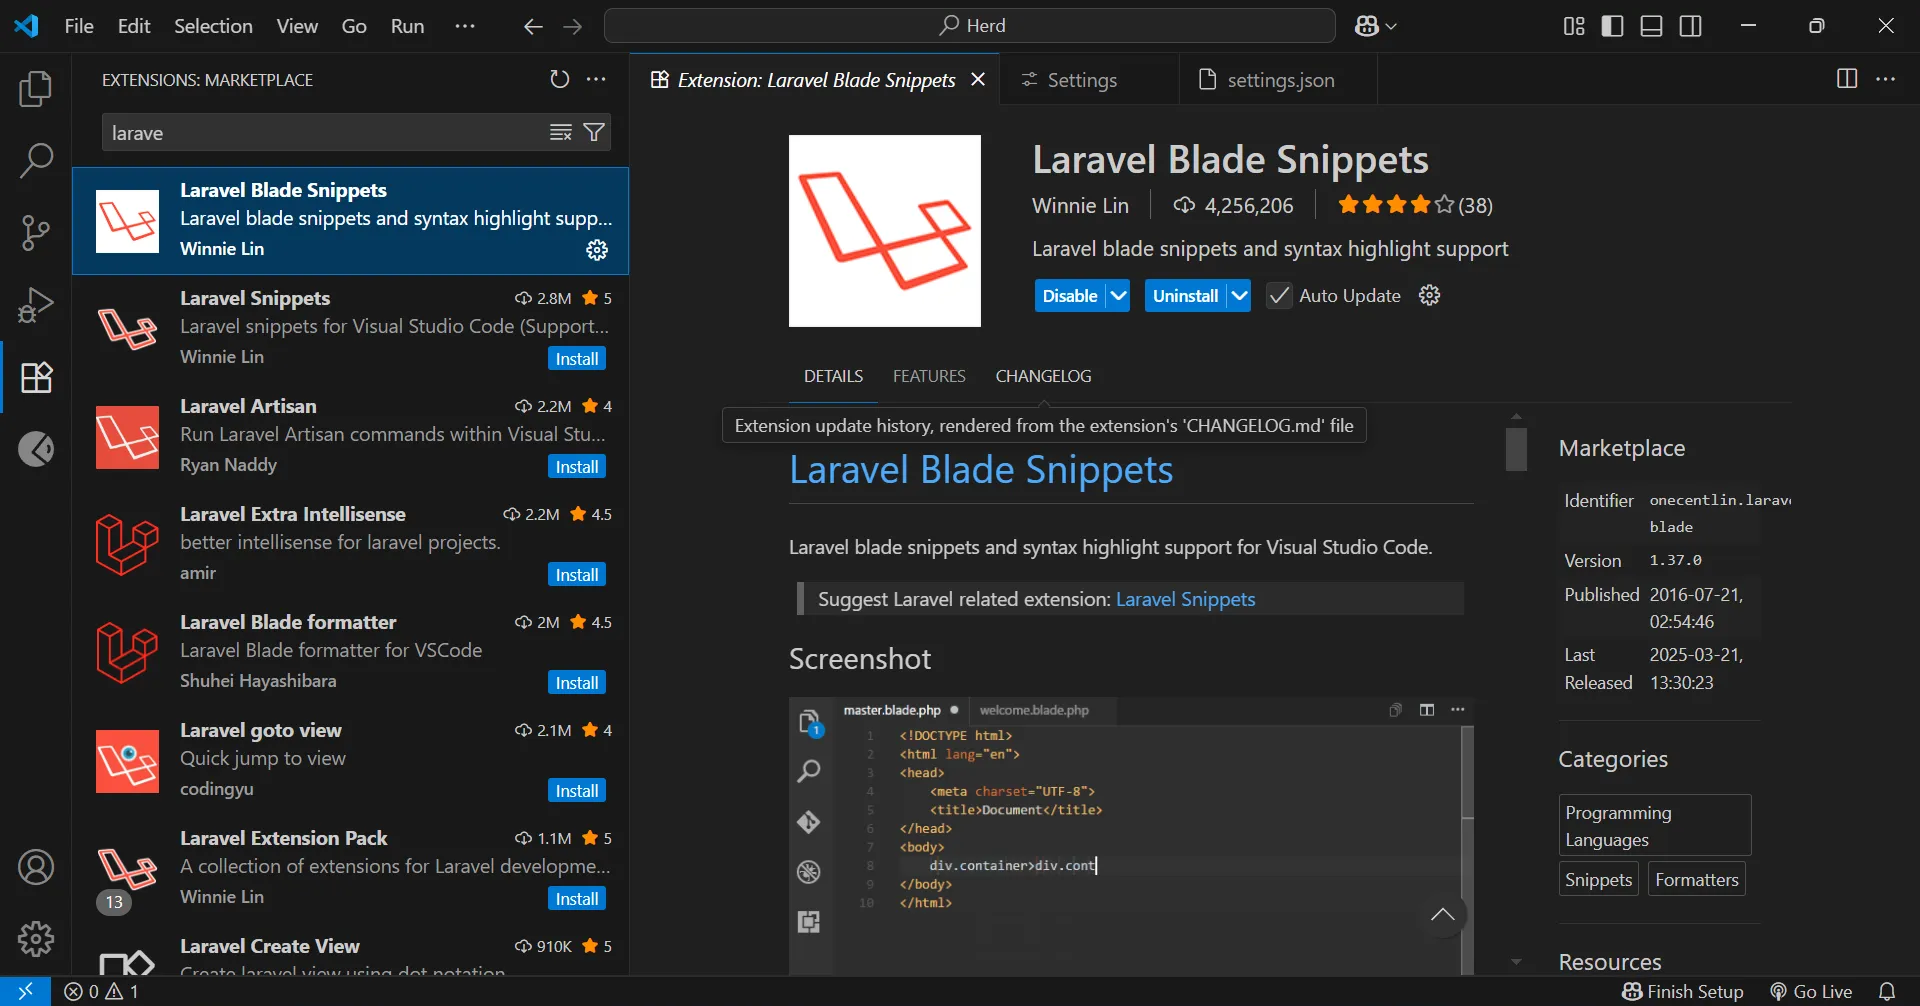Open Extensions view more actions menu

pos(596,79)
